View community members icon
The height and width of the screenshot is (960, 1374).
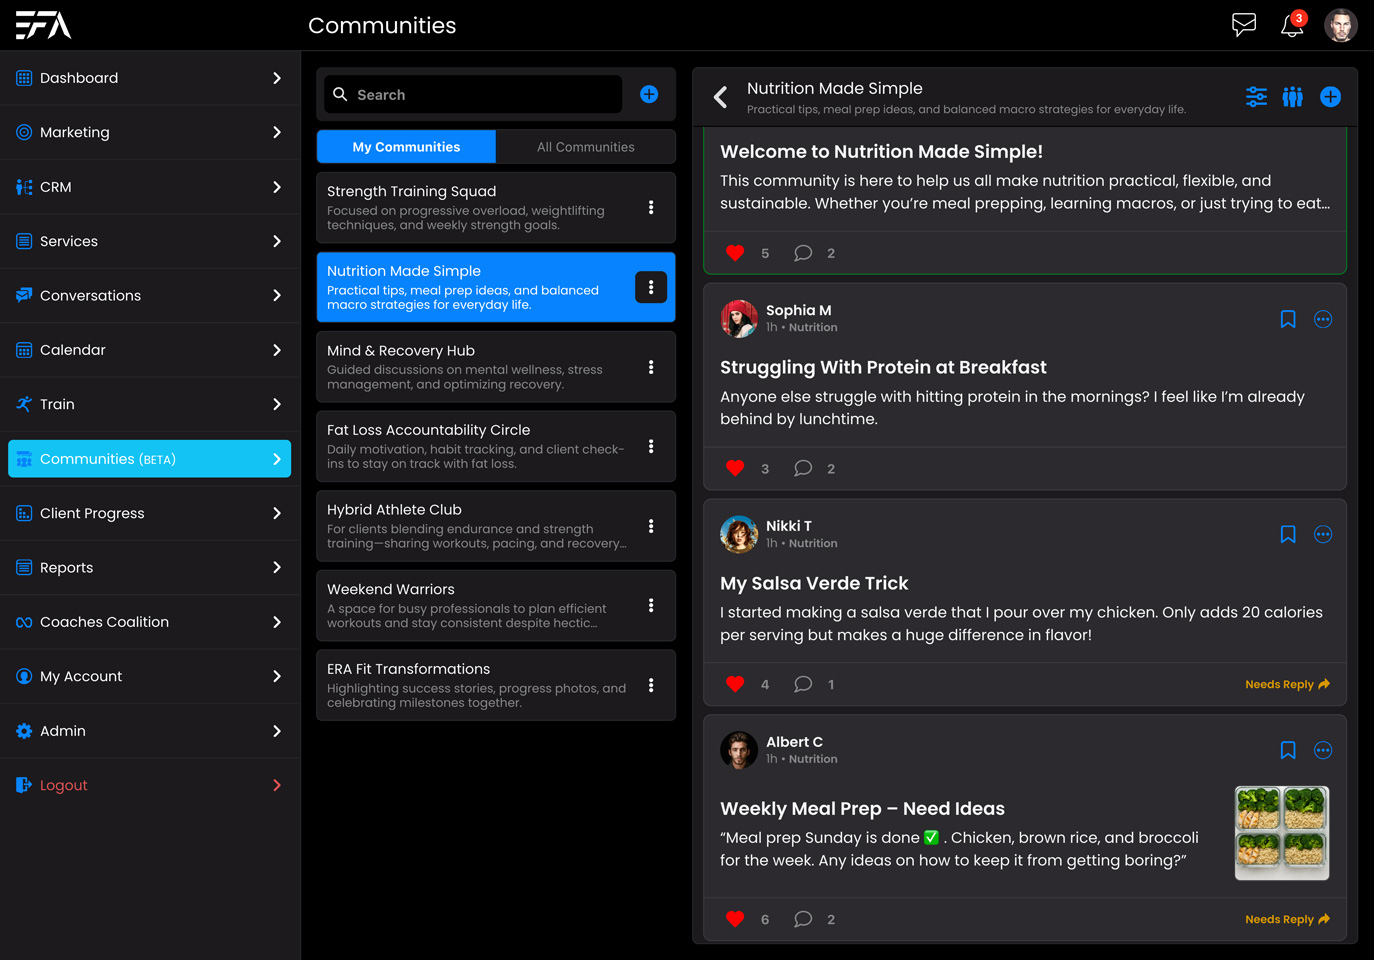click(1293, 97)
